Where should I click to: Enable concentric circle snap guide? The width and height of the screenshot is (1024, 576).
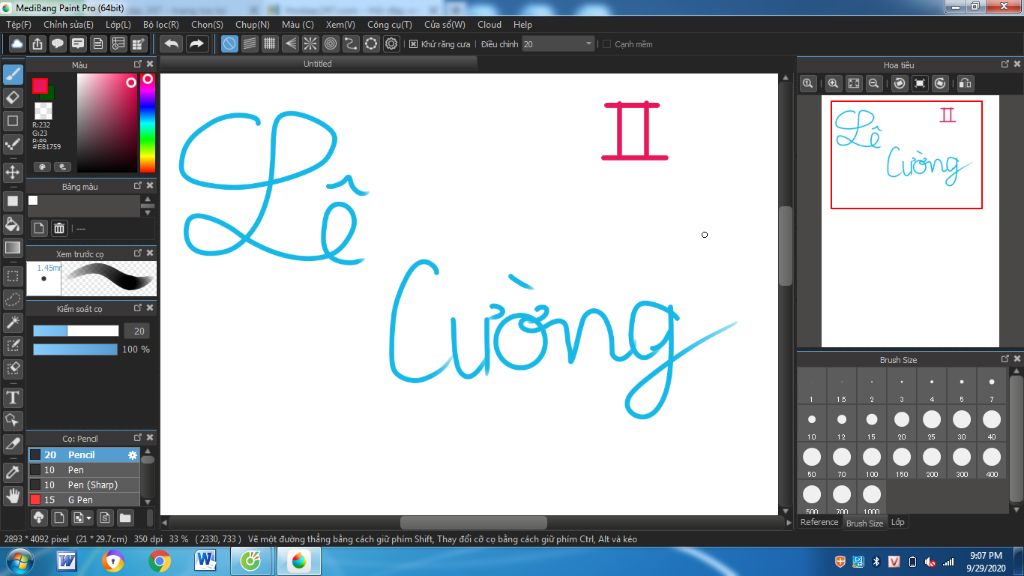tap(330, 44)
